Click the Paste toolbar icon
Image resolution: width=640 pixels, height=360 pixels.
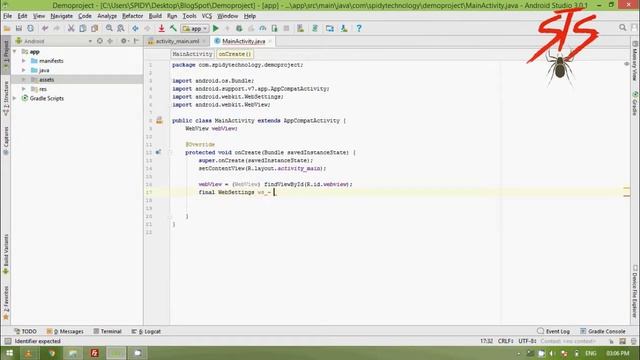(x=95, y=29)
